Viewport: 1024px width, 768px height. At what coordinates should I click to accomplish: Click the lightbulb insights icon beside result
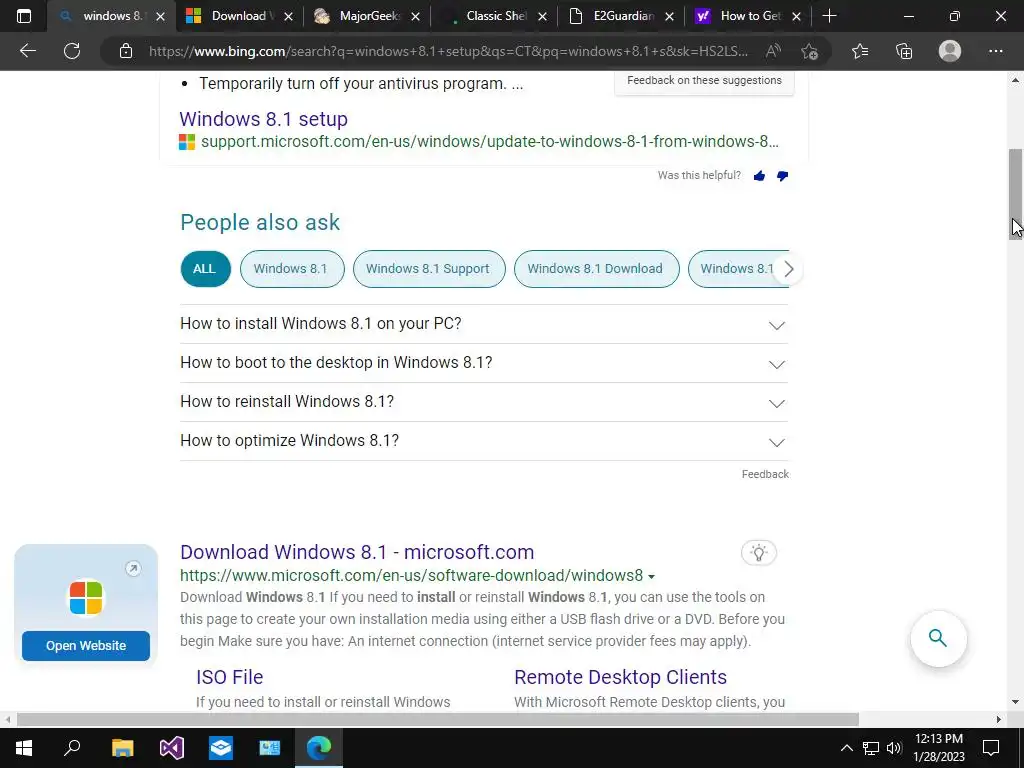tap(758, 553)
